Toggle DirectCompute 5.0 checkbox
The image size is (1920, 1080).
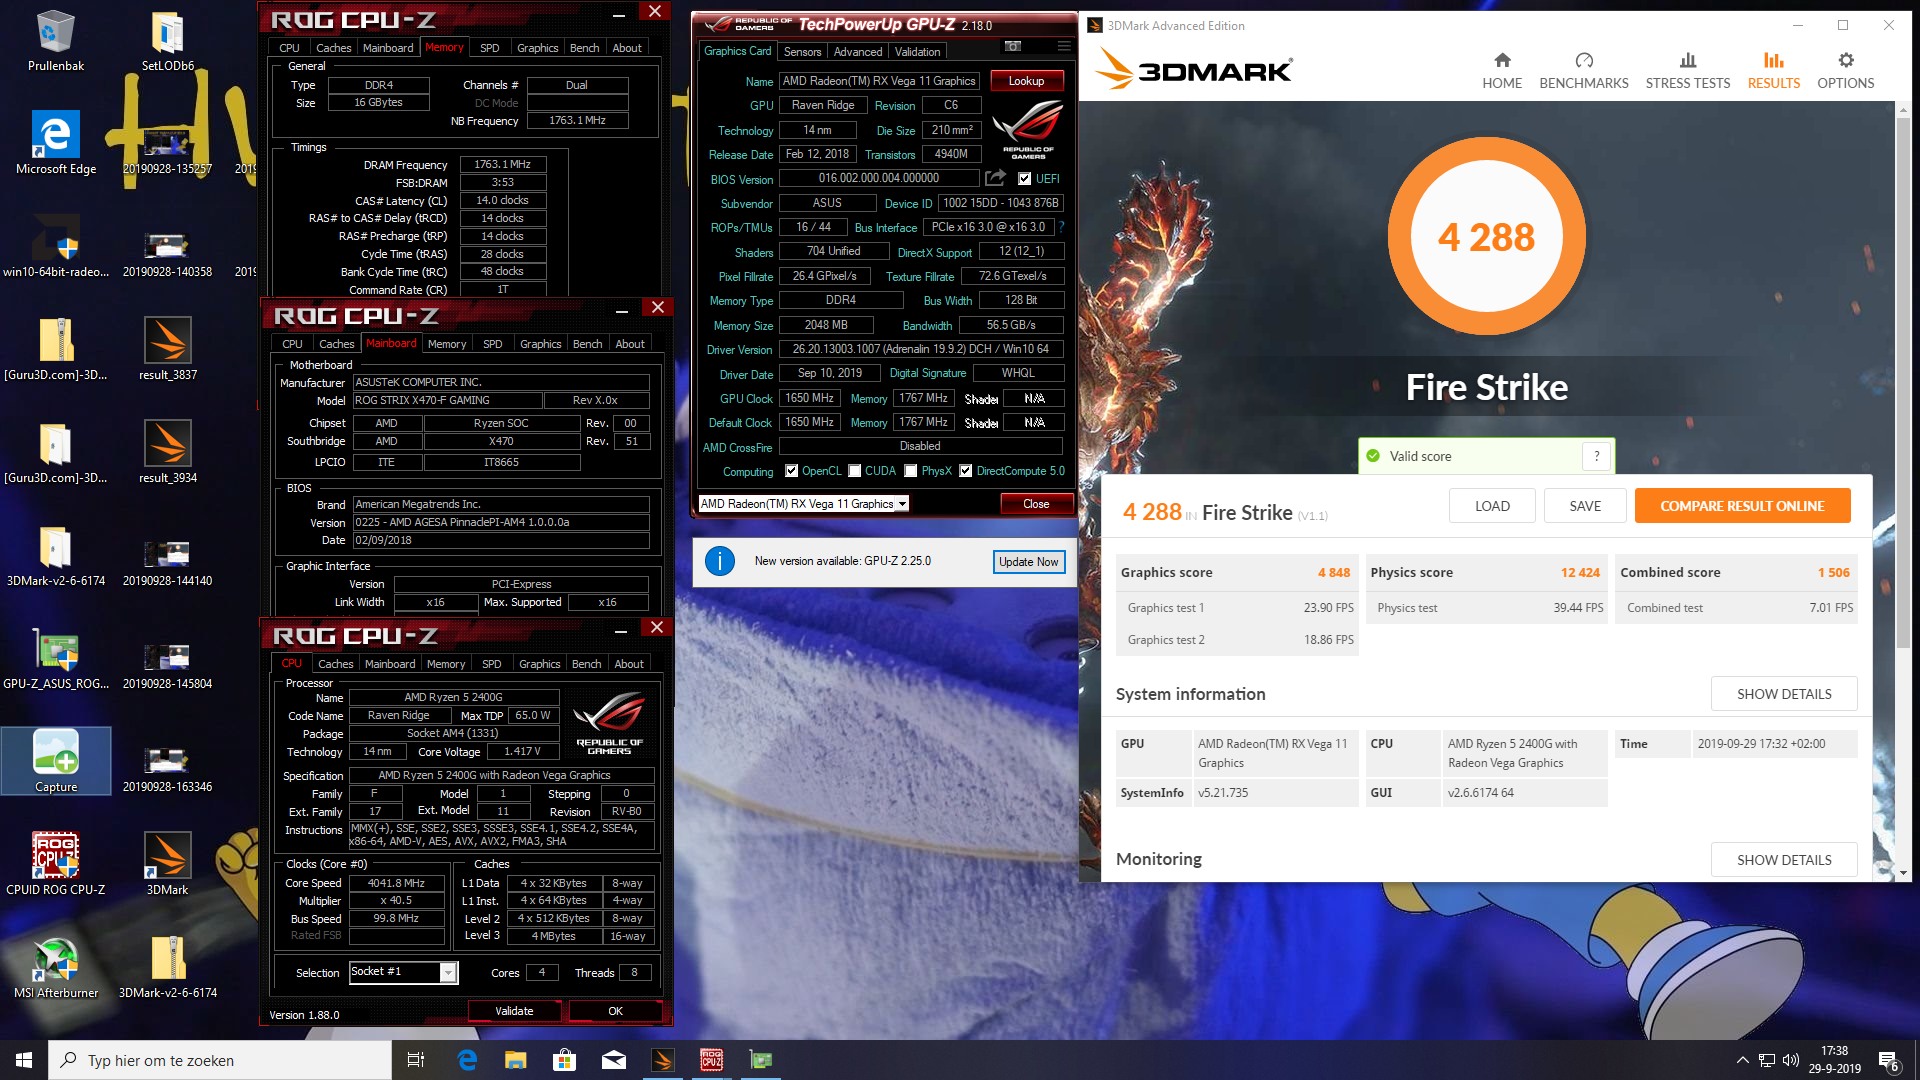click(x=966, y=471)
